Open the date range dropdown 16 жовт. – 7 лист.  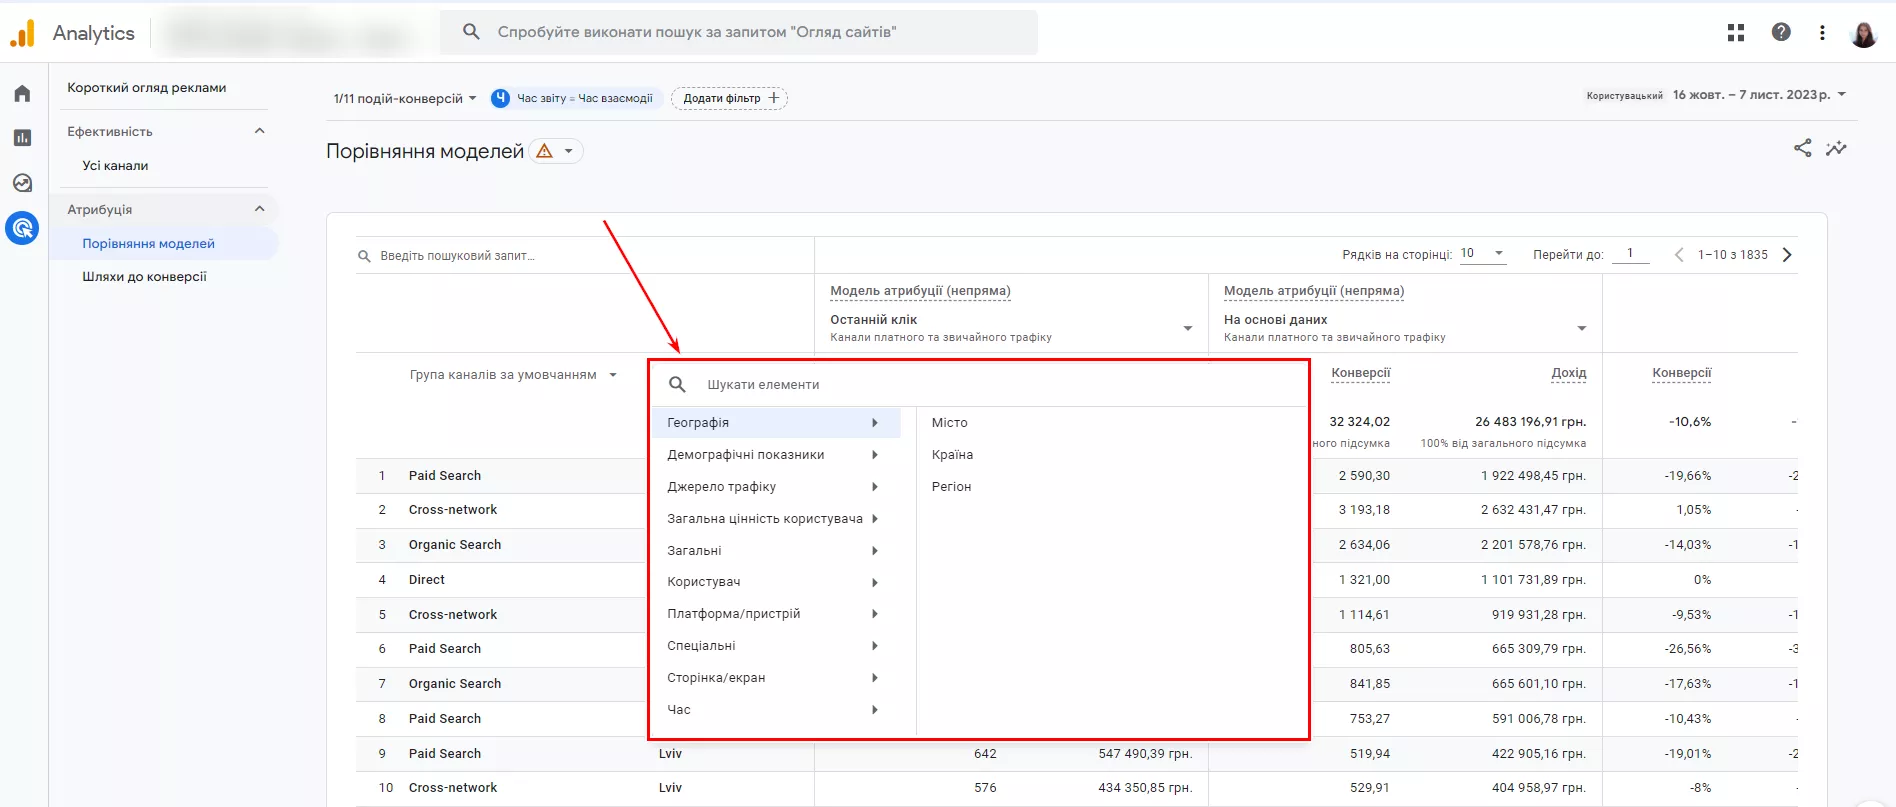point(1759,95)
